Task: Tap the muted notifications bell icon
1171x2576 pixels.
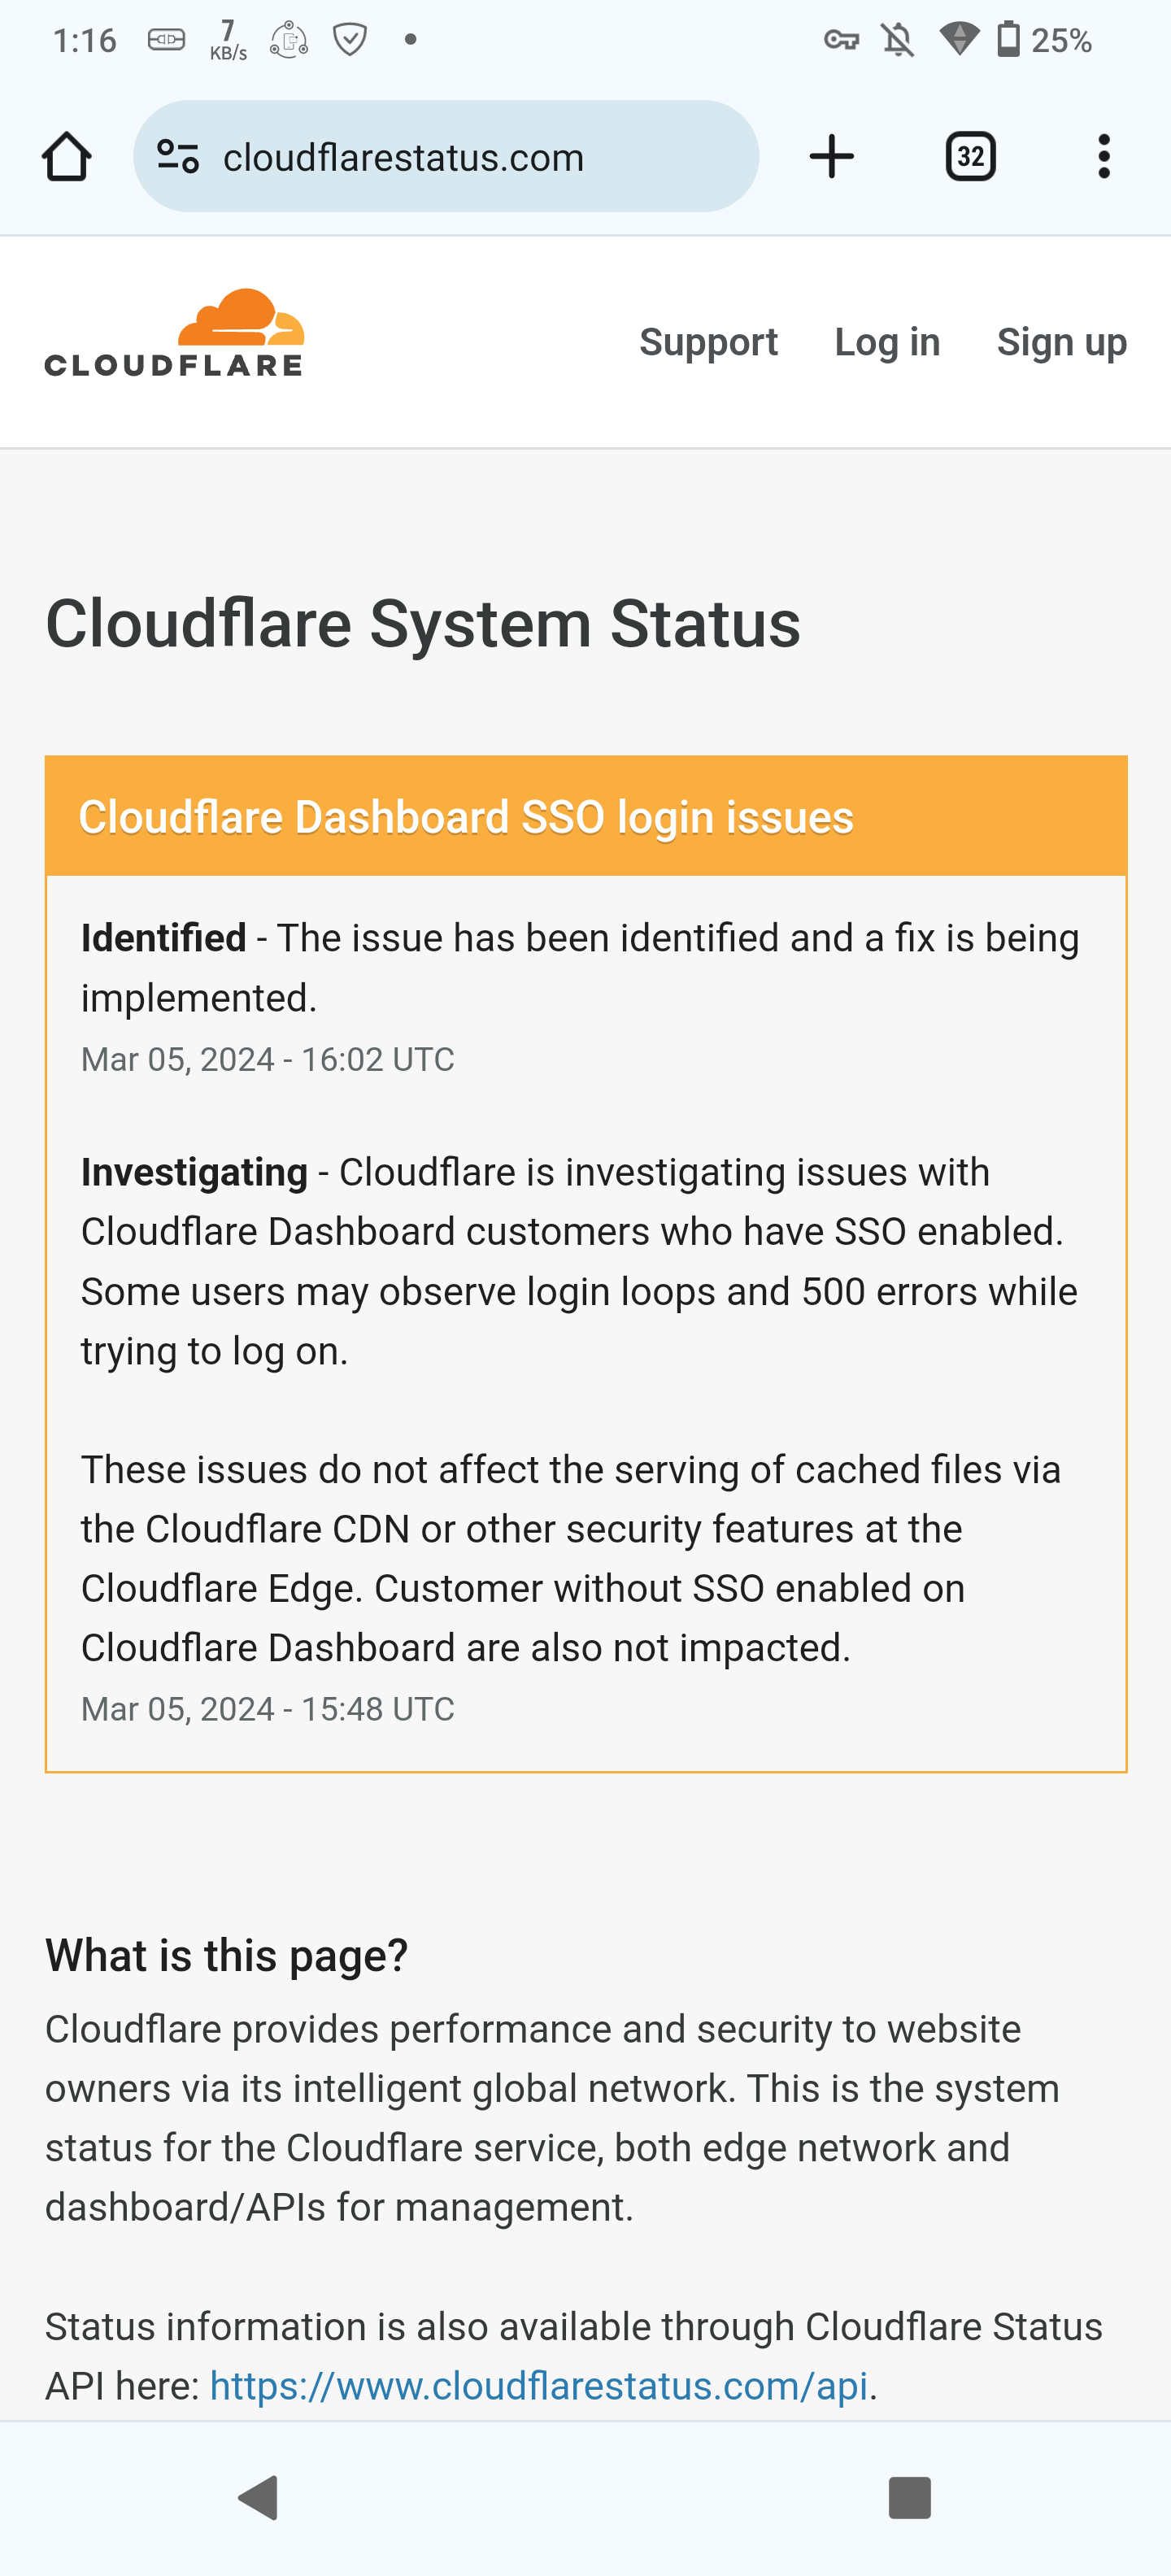Action: (x=897, y=40)
